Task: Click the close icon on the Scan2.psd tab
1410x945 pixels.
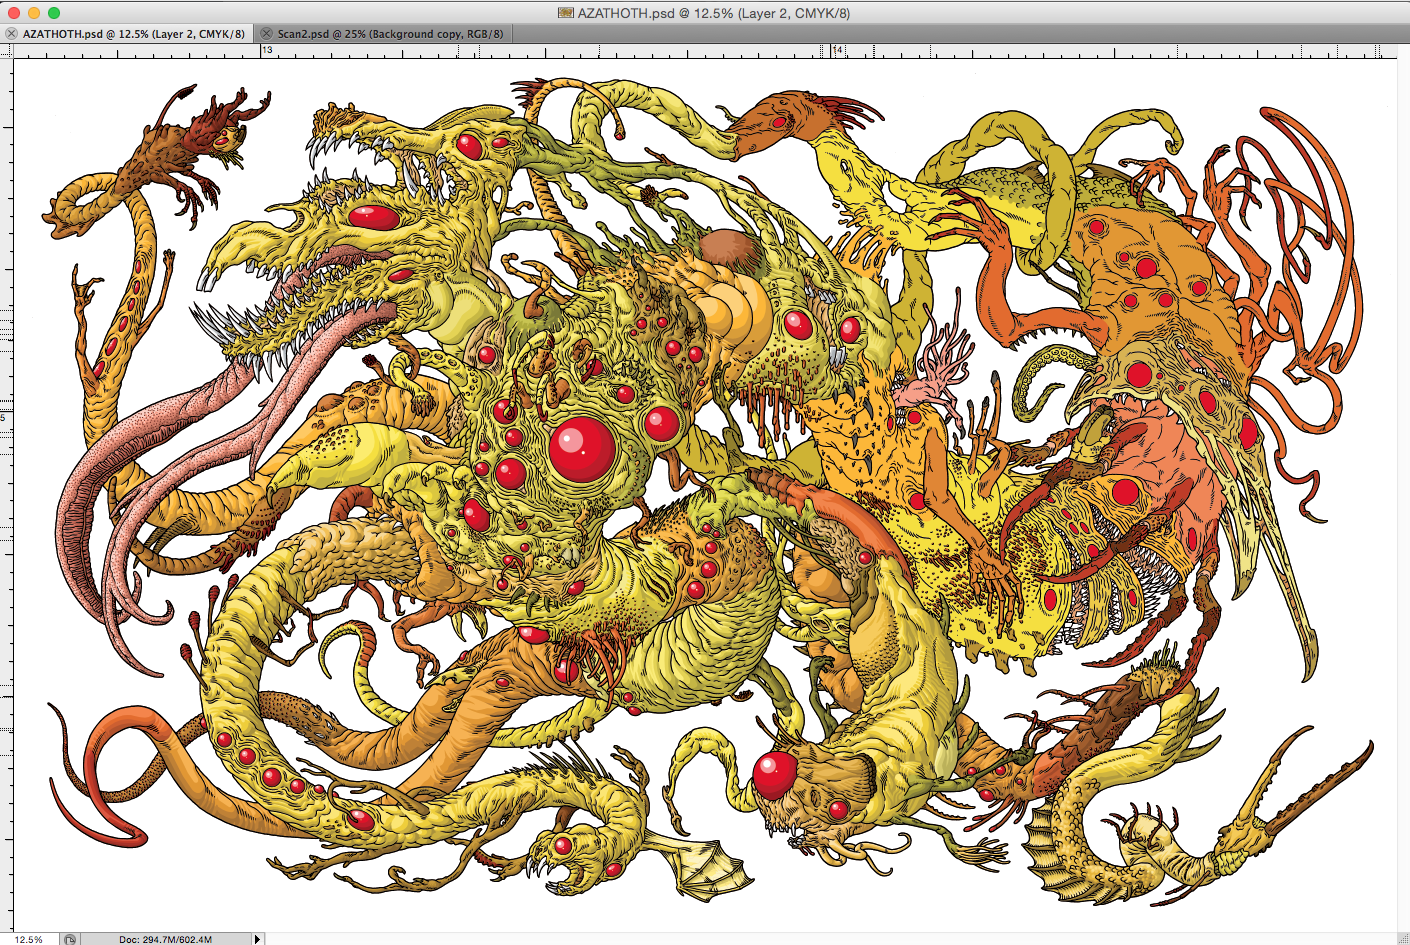Action: (x=266, y=33)
